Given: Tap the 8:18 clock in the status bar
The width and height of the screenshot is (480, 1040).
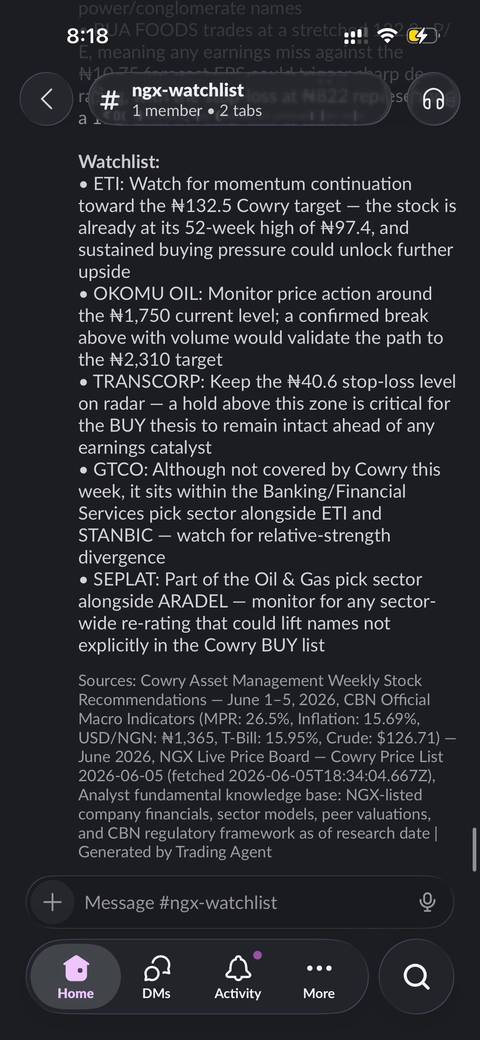Looking at the screenshot, I should pos(88,36).
